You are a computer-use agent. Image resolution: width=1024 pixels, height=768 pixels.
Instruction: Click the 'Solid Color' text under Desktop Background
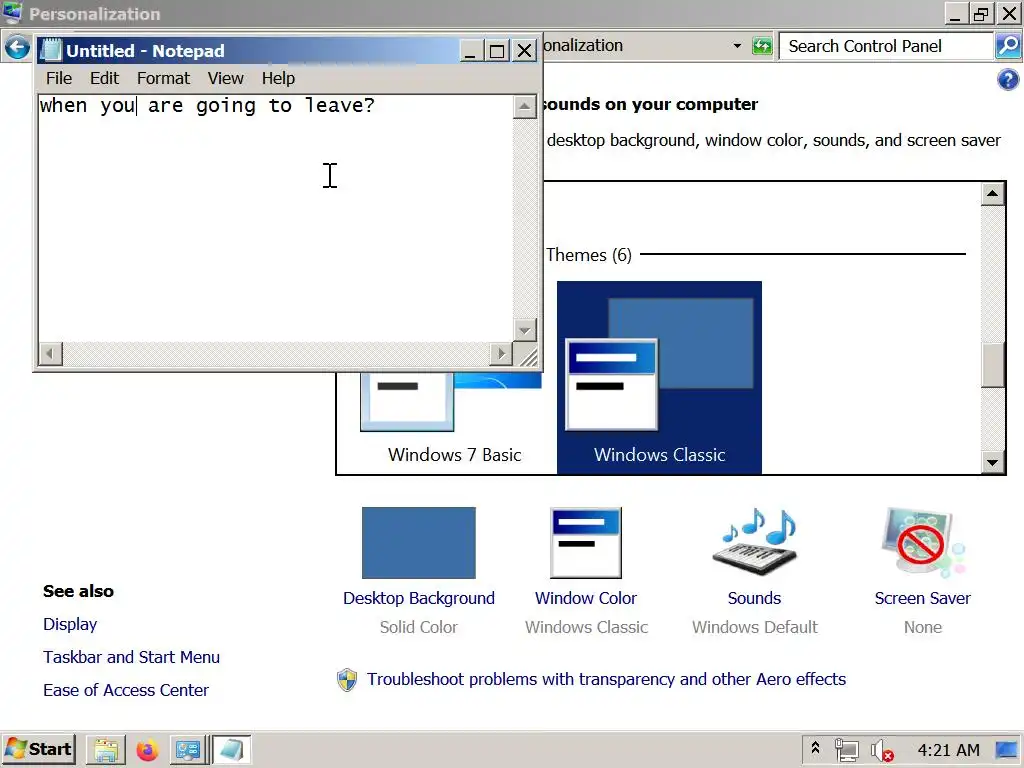tap(419, 628)
